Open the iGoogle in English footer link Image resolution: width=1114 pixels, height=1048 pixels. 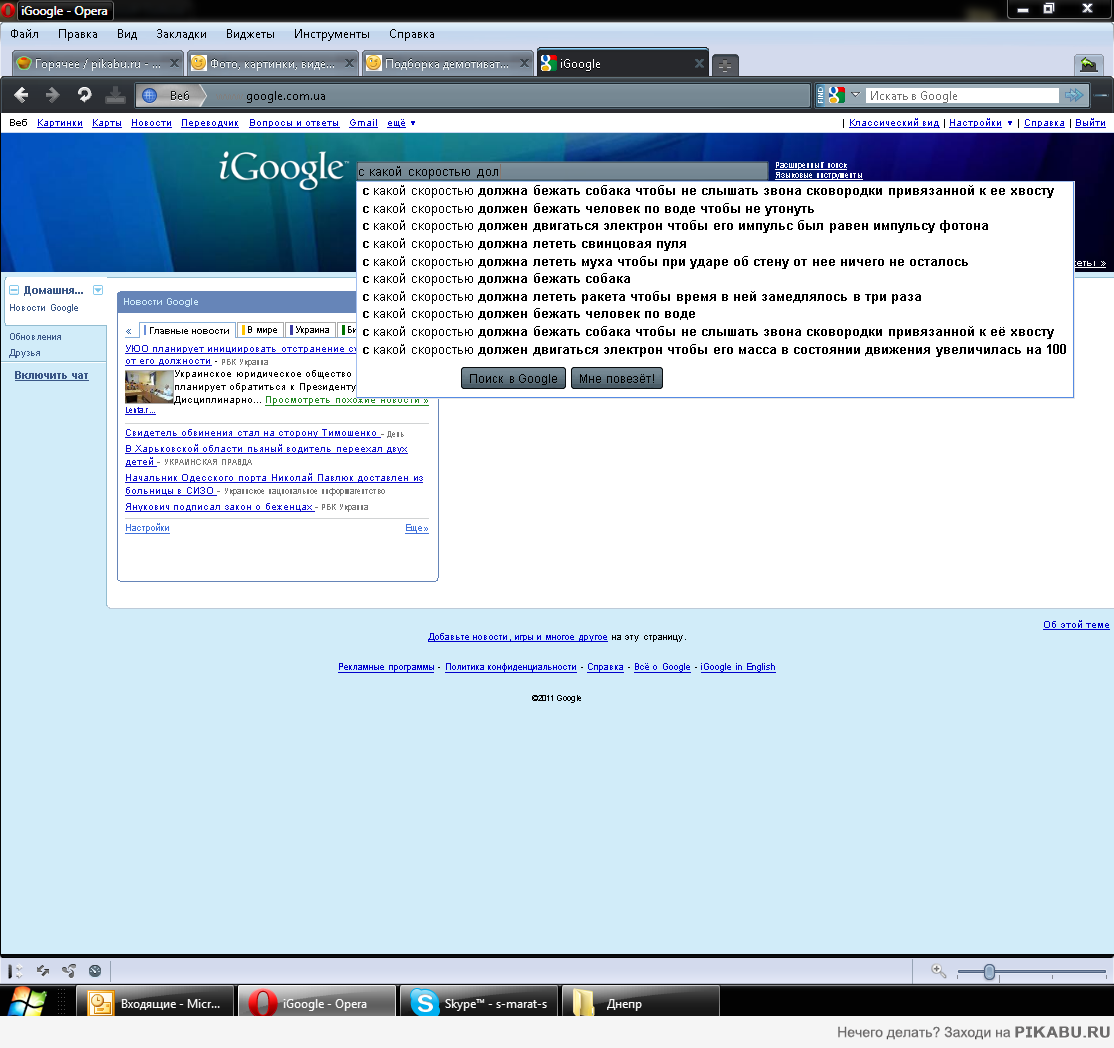(737, 666)
